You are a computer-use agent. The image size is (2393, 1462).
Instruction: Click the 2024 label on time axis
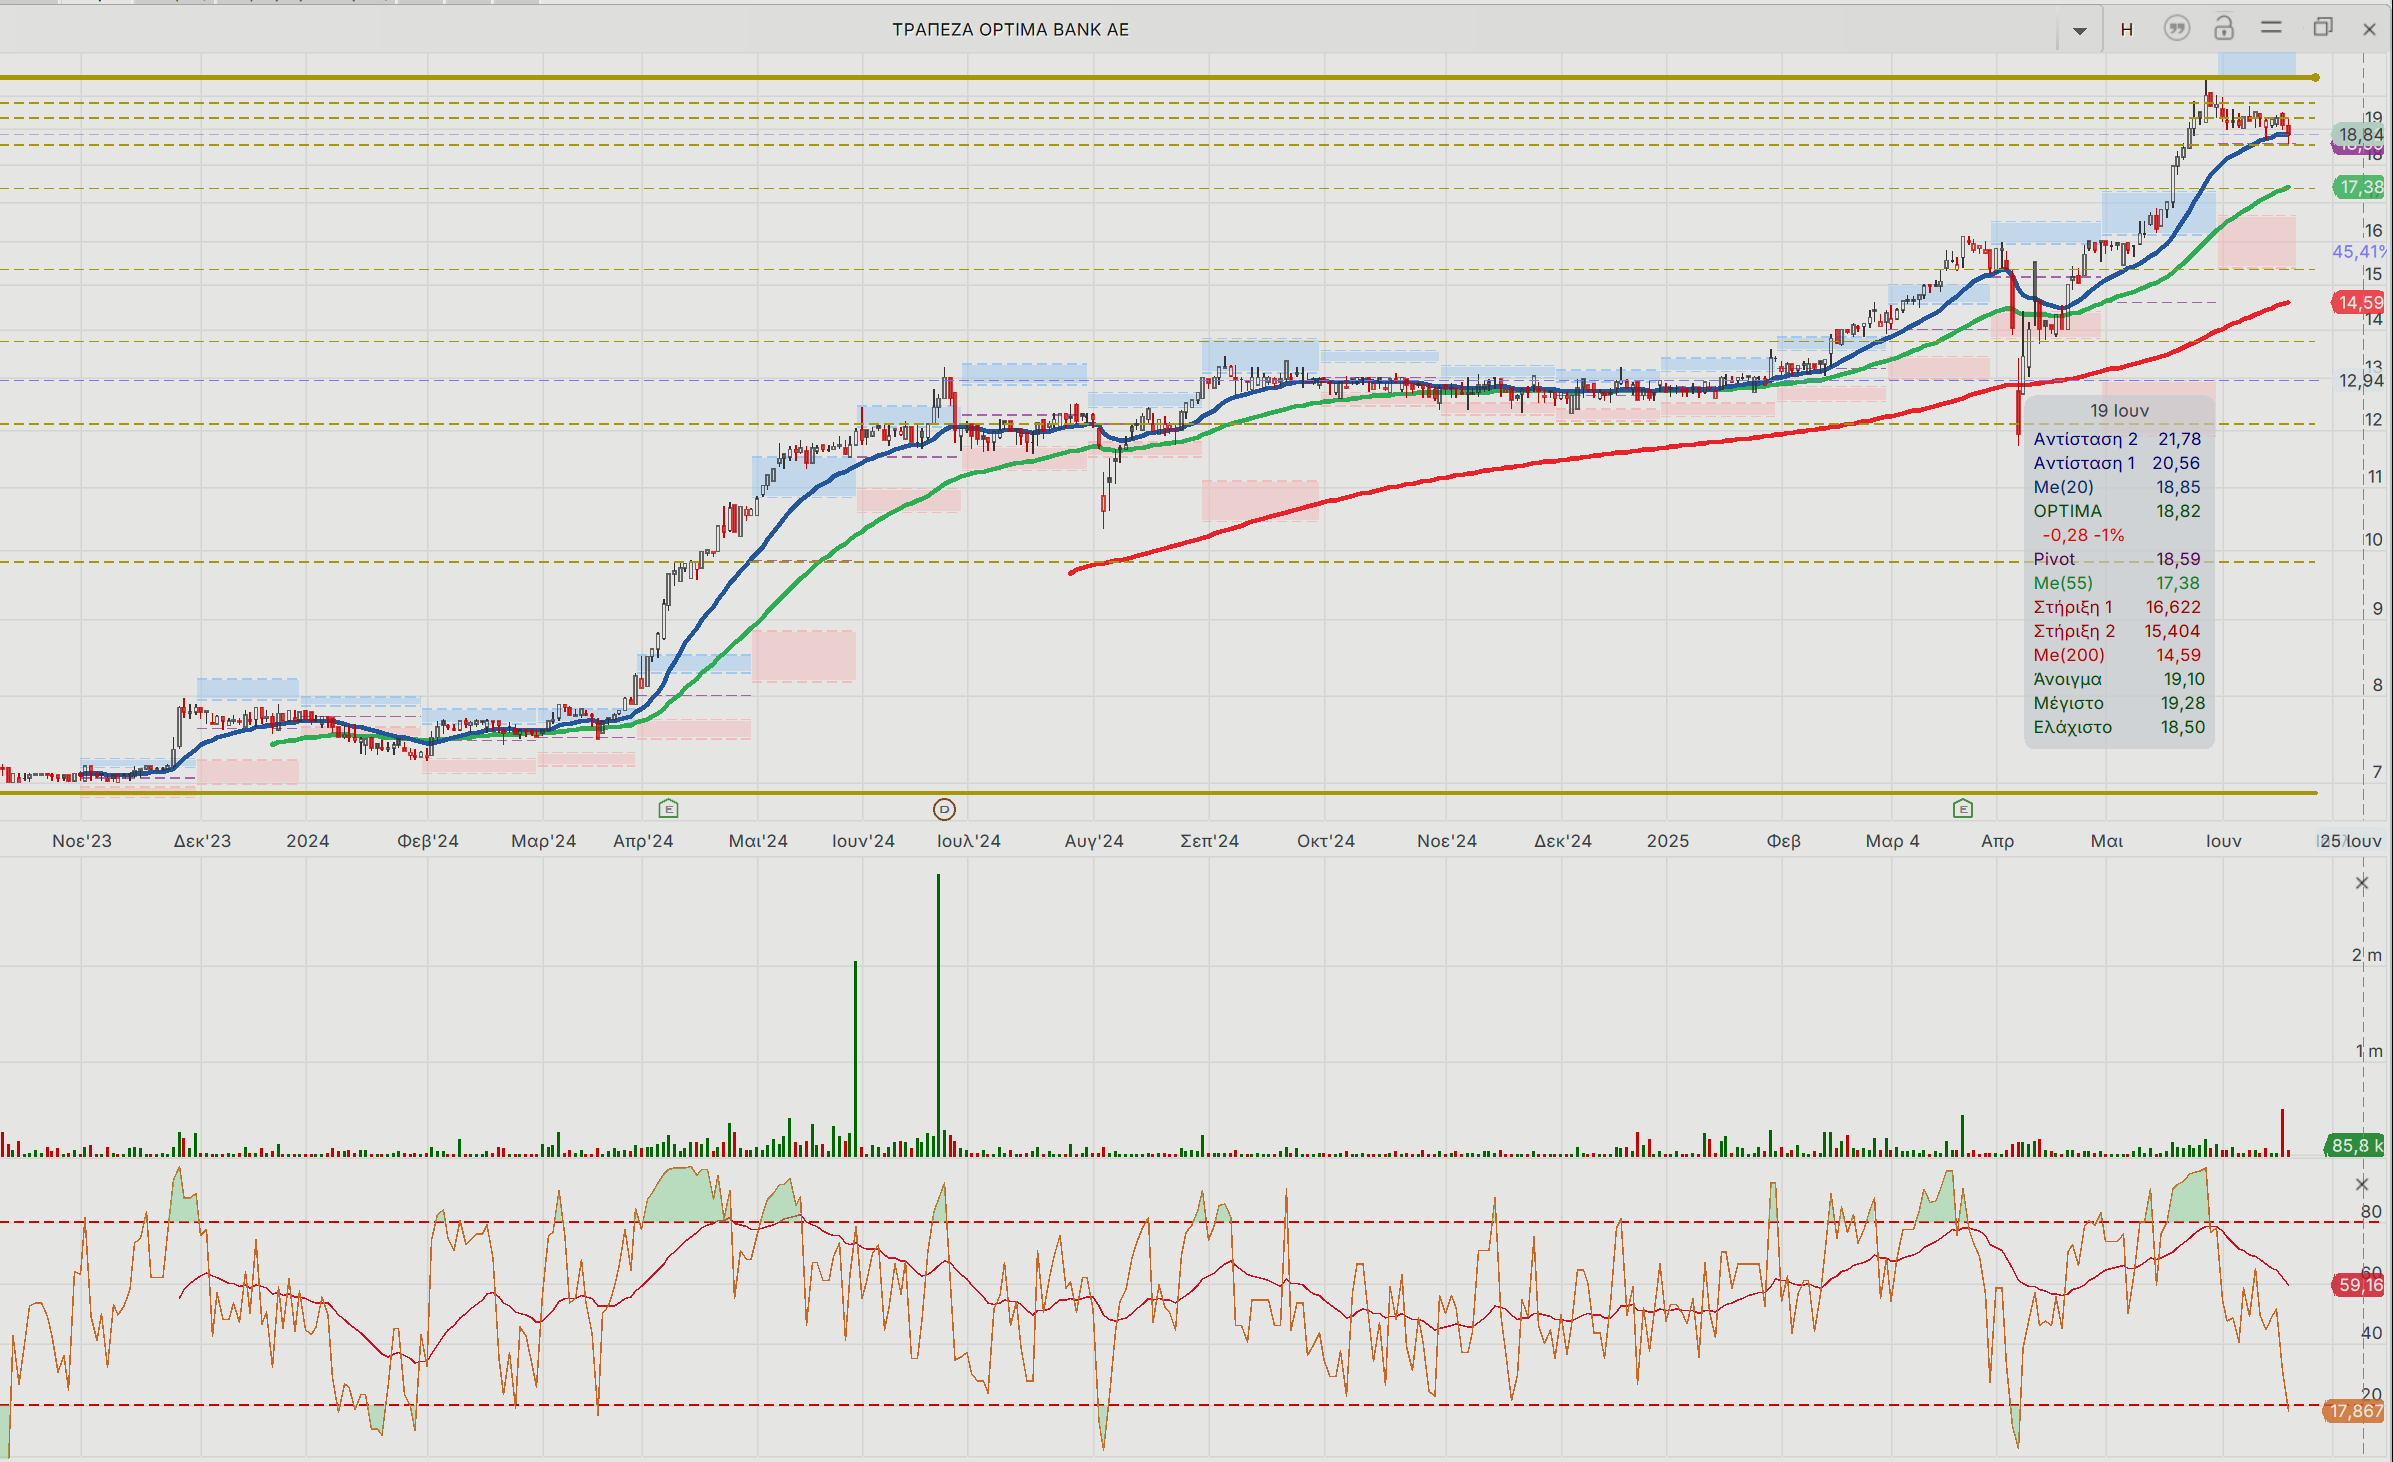[x=308, y=841]
